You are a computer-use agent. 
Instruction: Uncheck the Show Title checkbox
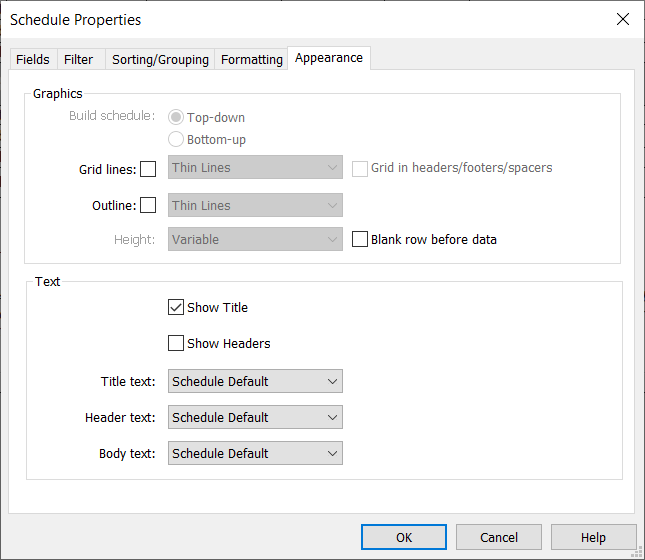pos(177,308)
